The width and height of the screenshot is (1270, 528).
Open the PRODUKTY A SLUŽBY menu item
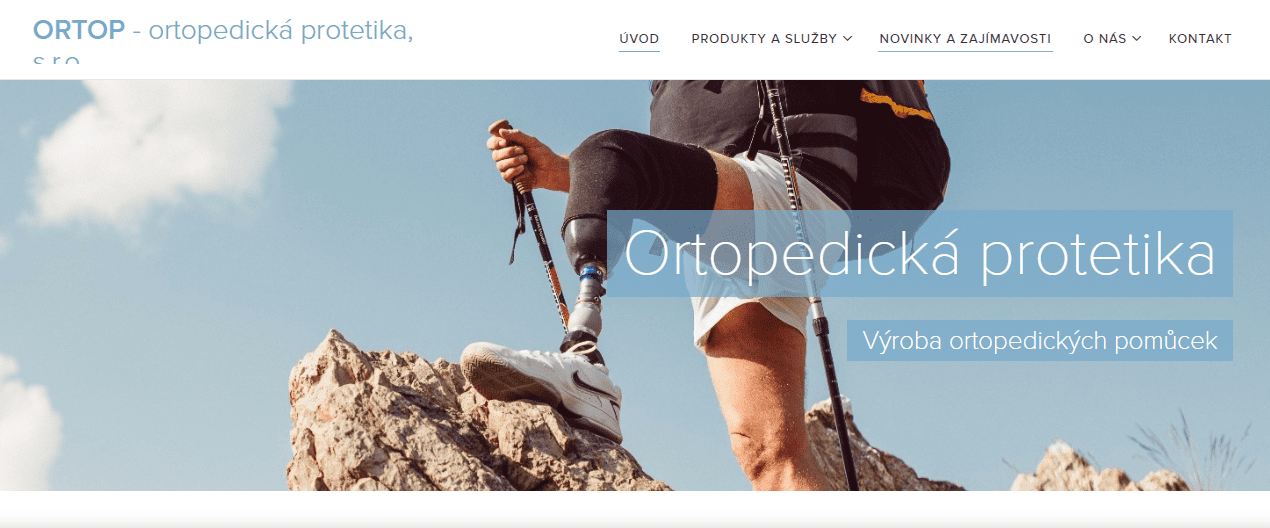(x=764, y=39)
